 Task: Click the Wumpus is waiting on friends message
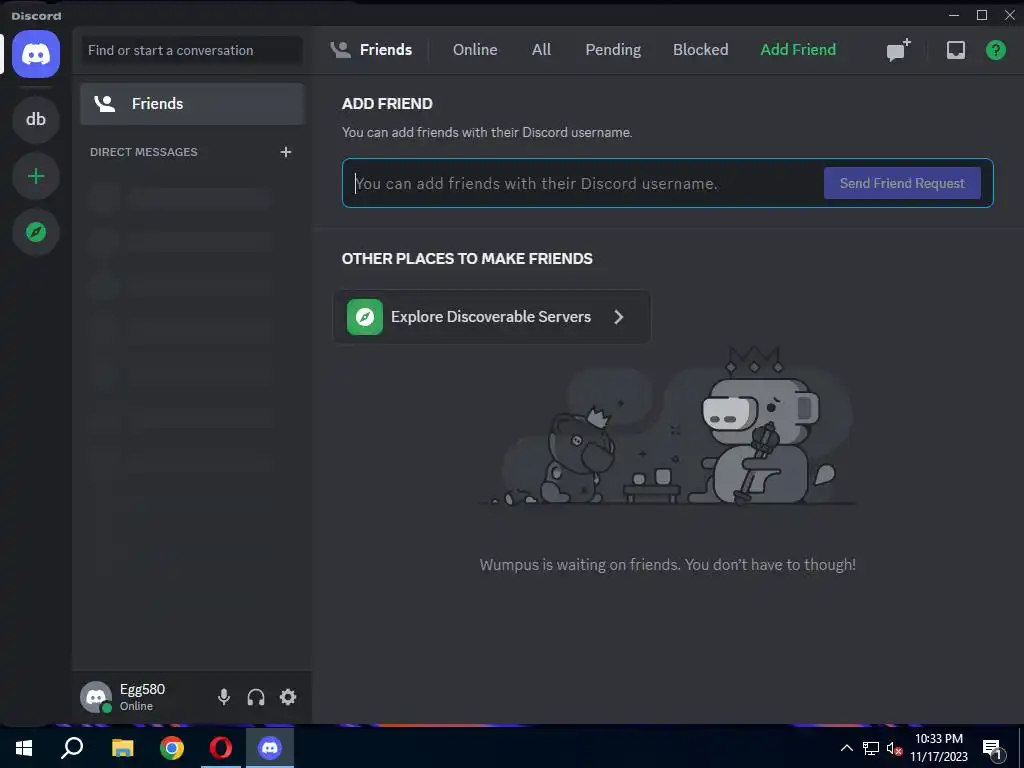point(667,565)
